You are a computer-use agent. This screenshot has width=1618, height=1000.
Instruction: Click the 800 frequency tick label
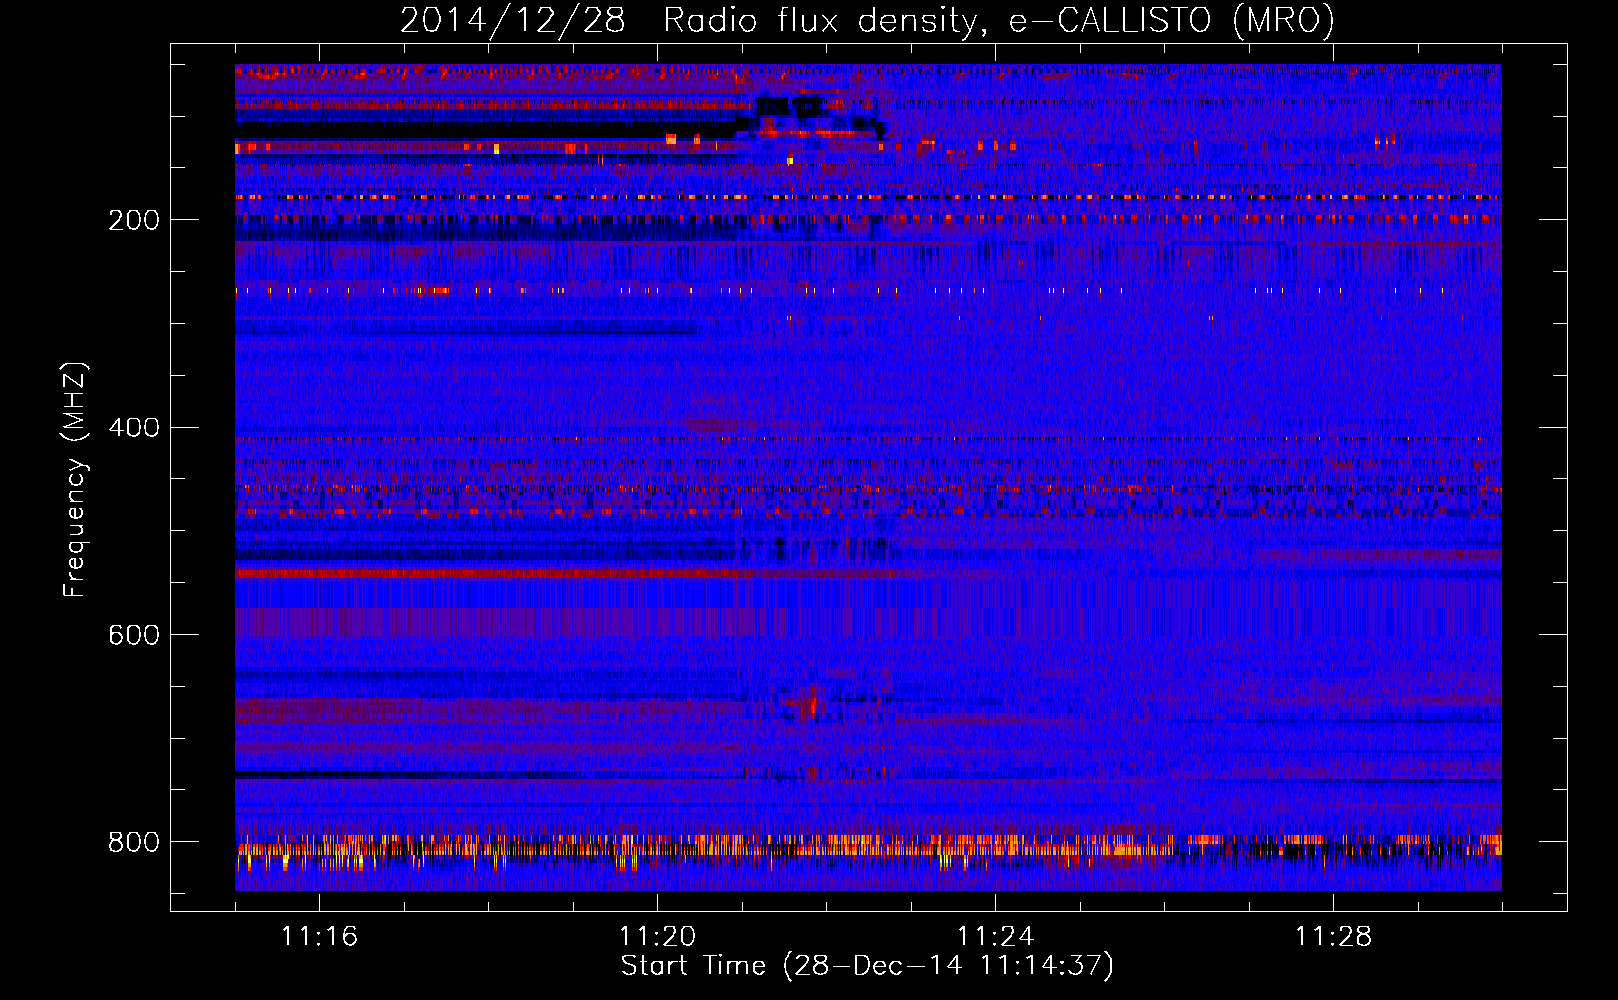click(x=134, y=842)
